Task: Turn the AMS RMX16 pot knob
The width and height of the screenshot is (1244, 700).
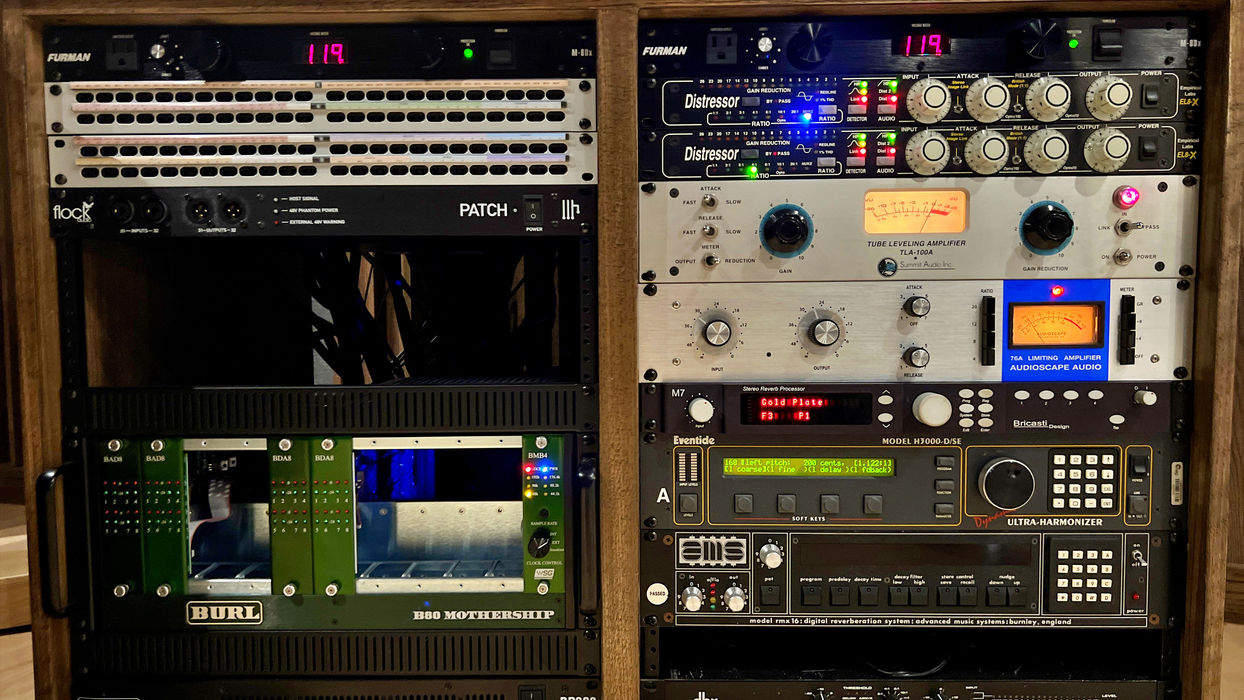Action: coord(771,557)
